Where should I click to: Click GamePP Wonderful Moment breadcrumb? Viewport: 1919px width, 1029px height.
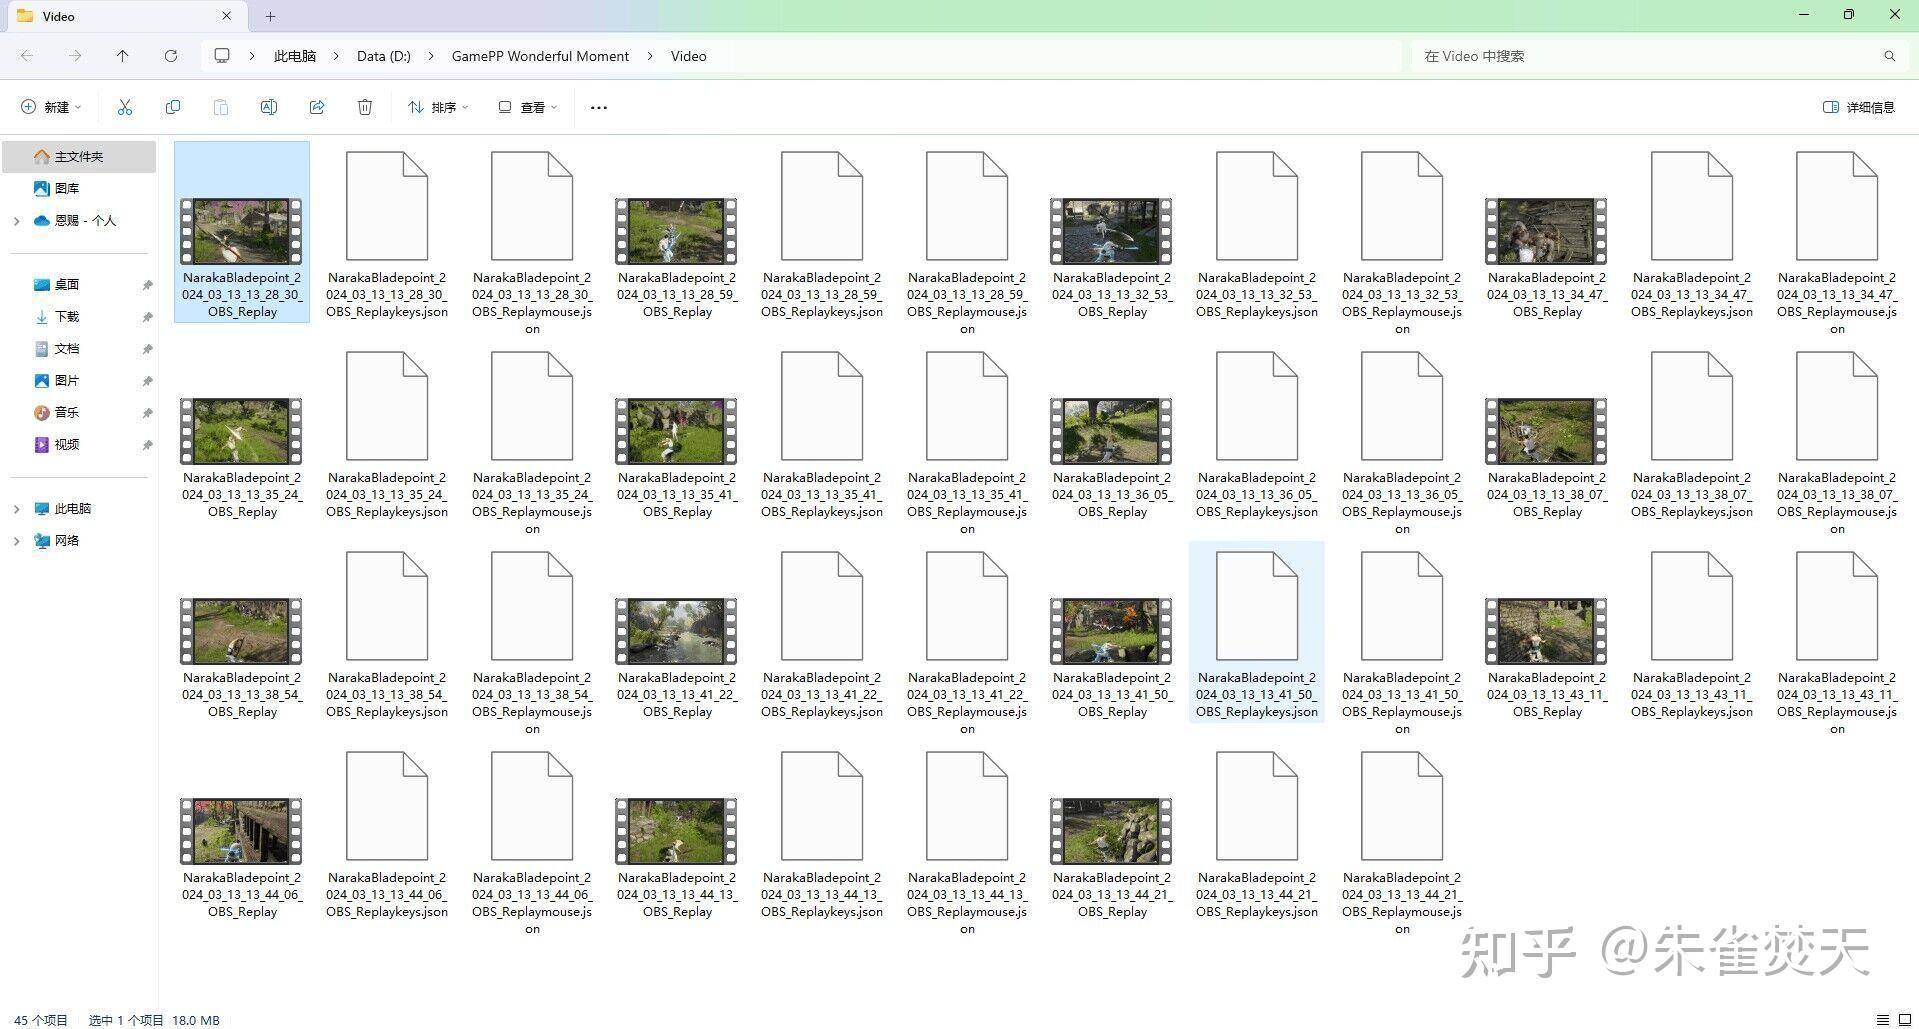pyautogui.click(x=540, y=56)
